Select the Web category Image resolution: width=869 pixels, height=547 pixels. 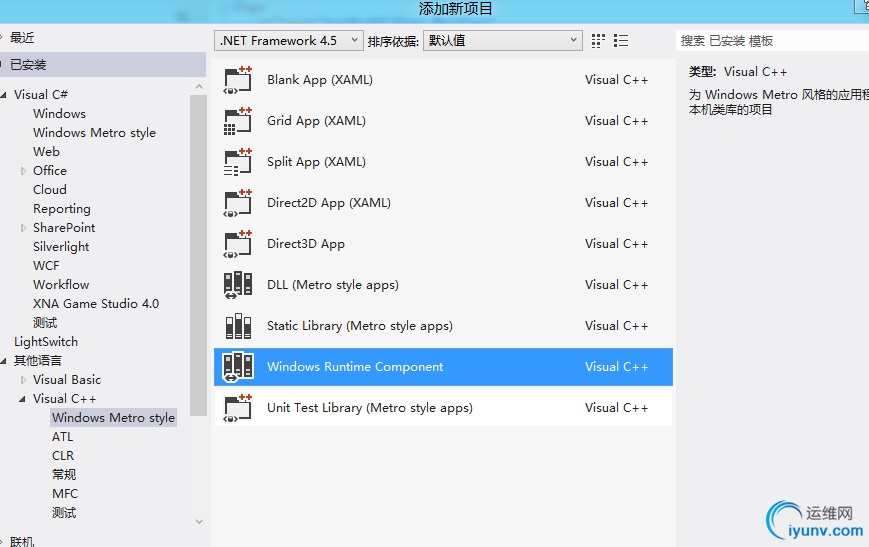tap(46, 152)
